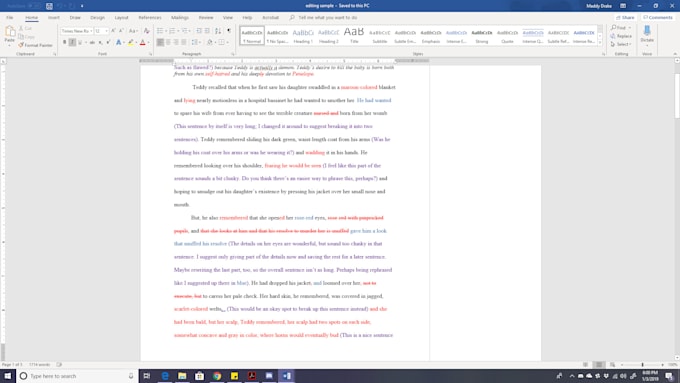
Task: Toggle Underline formatting
Action: click(x=80, y=42)
